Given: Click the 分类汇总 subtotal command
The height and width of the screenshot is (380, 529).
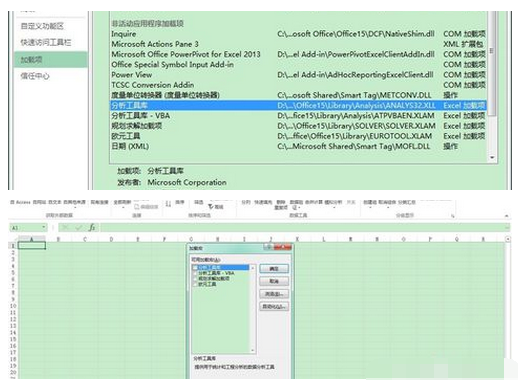Looking at the screenshot, I should 407,202.
